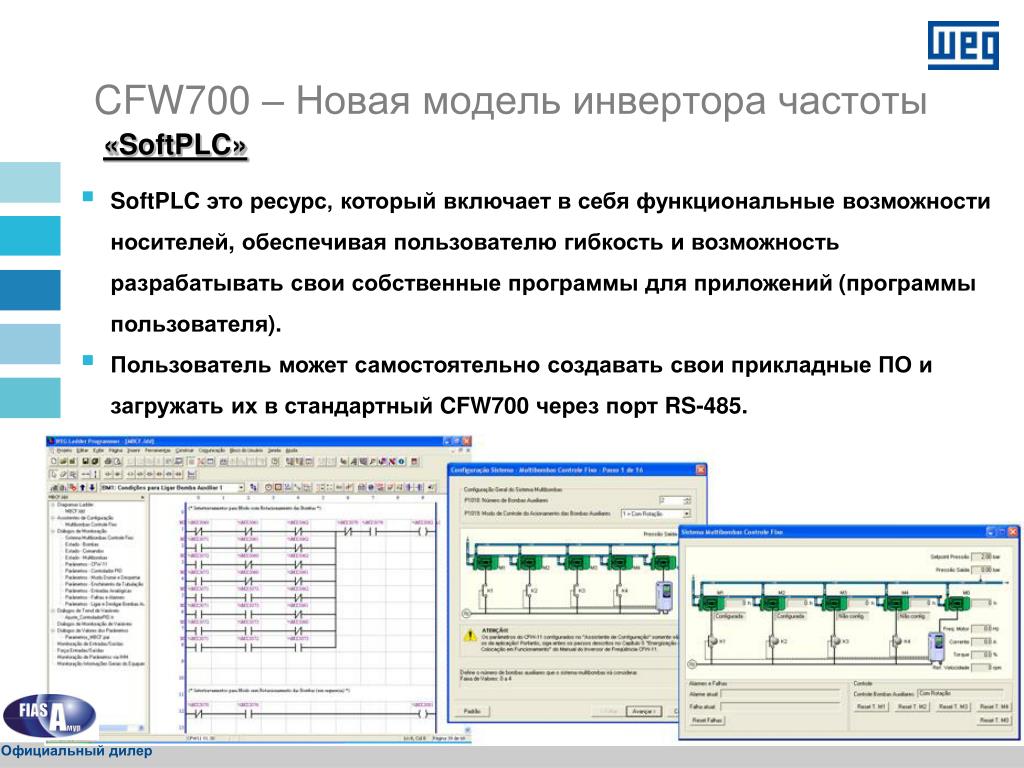Click the yellow warning icon in ATENÇÃO box

click(470, 635)
